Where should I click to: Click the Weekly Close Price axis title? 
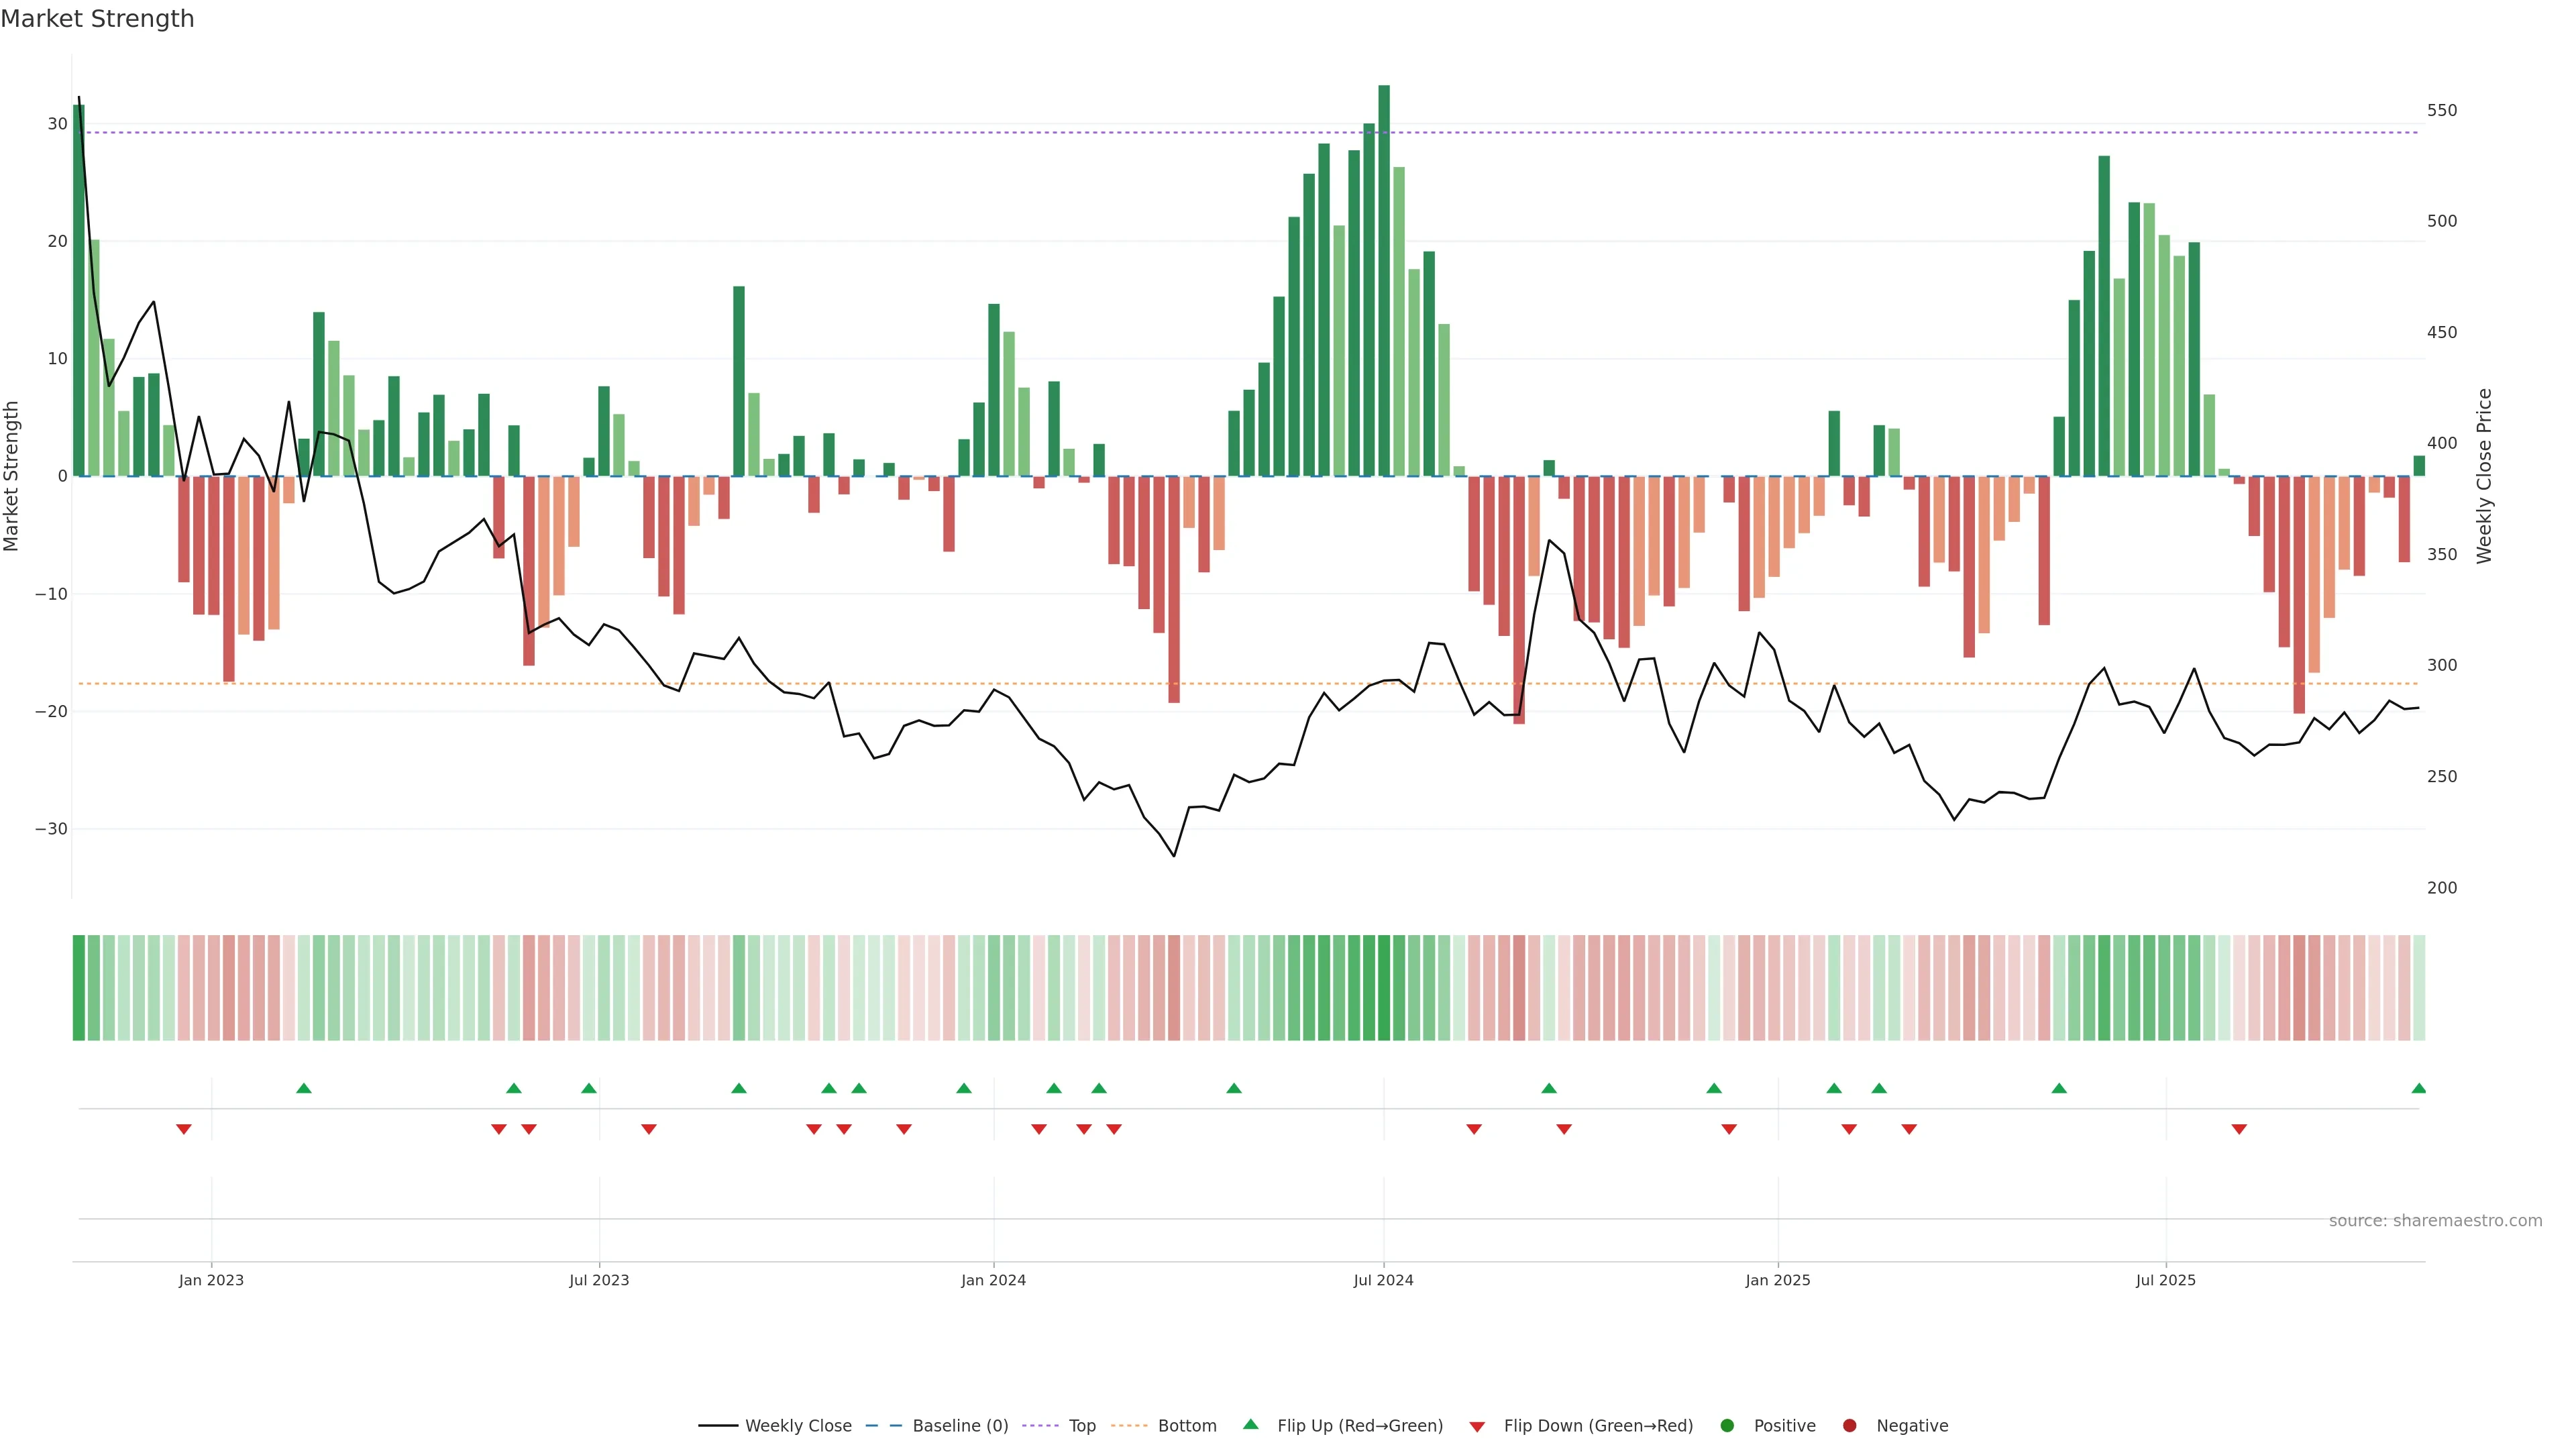coord(2484,476)
